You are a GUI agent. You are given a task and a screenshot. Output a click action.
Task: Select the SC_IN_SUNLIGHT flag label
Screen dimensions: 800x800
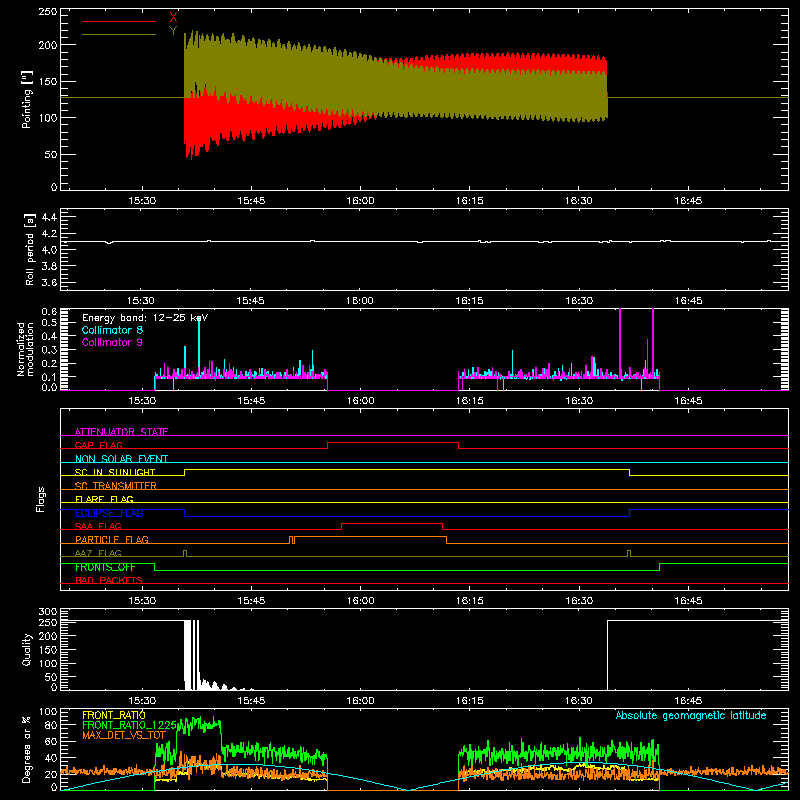click(x=115, y=472)
